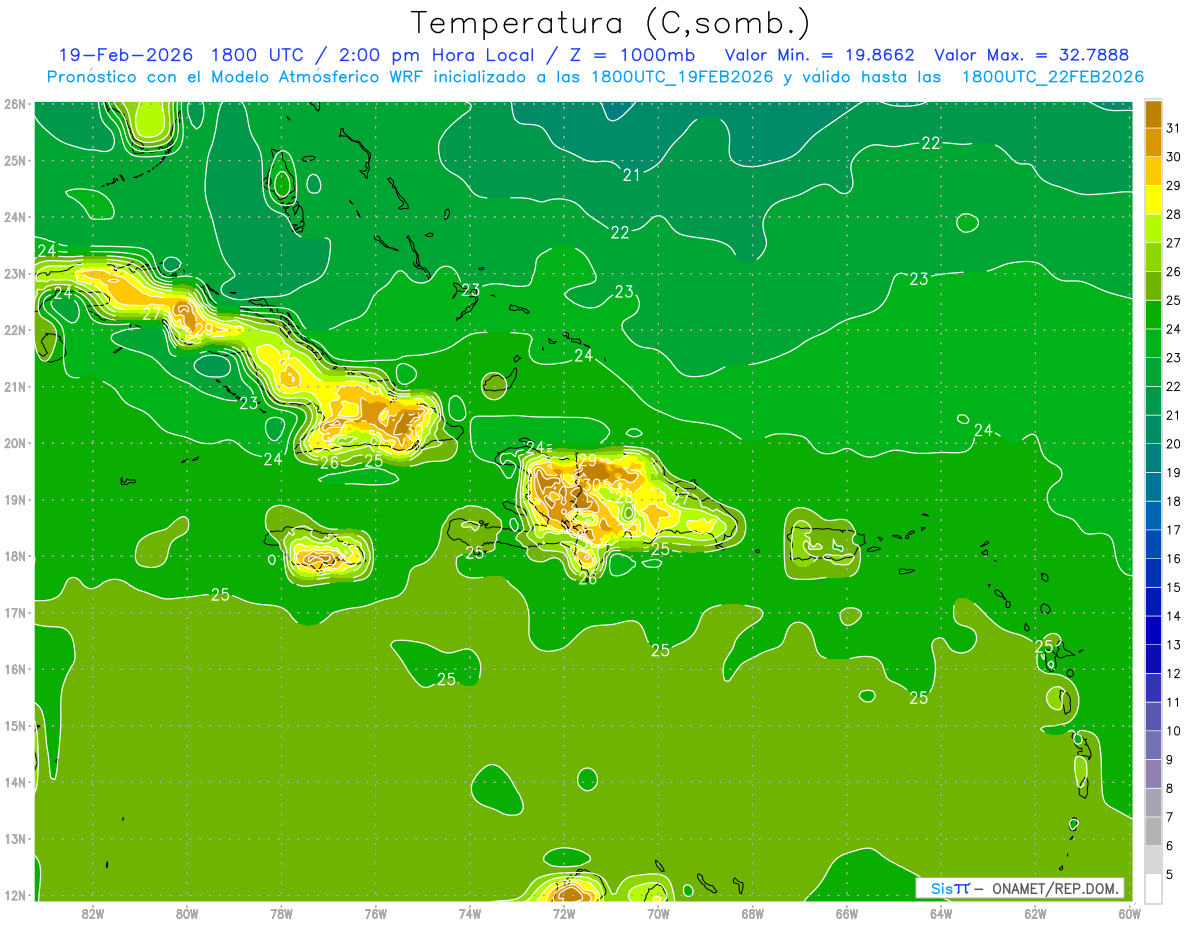Click the 19N latitude axis label
This screenshot has width=1200, height=927.
coord(15,500)
